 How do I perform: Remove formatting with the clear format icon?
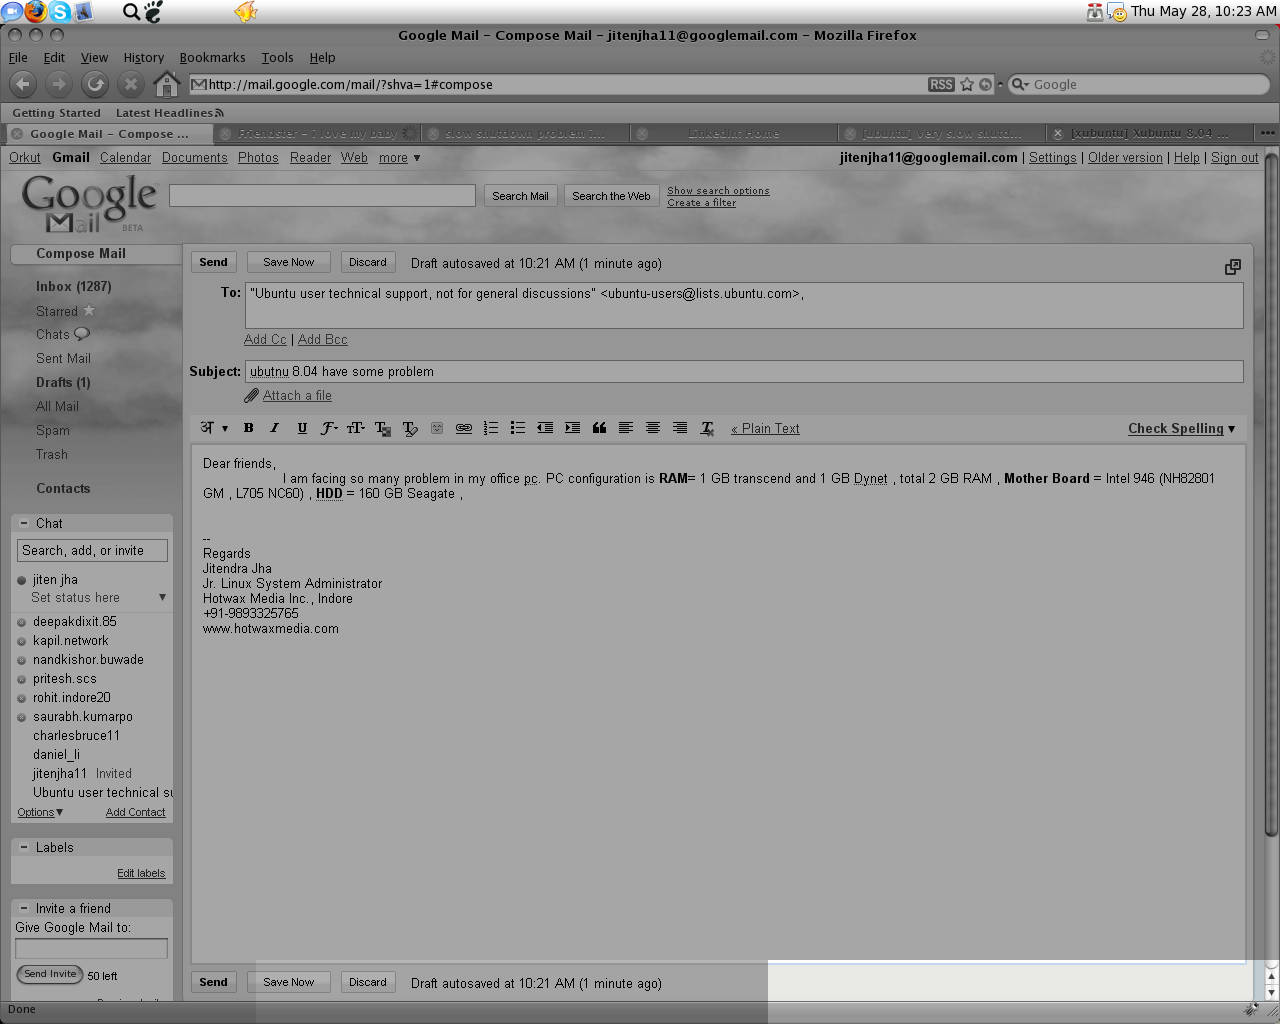(x=707, y=428)
